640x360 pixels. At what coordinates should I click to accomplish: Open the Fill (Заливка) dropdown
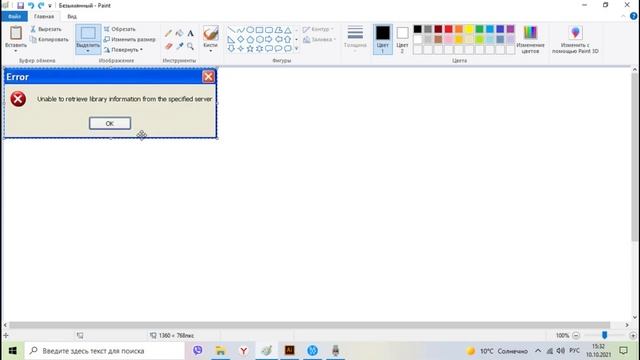[319, 40]
